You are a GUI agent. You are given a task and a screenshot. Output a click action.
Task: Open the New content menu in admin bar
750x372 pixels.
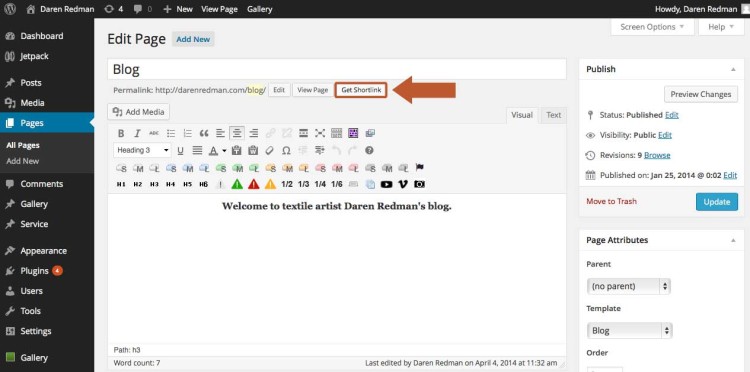point(177,9)
